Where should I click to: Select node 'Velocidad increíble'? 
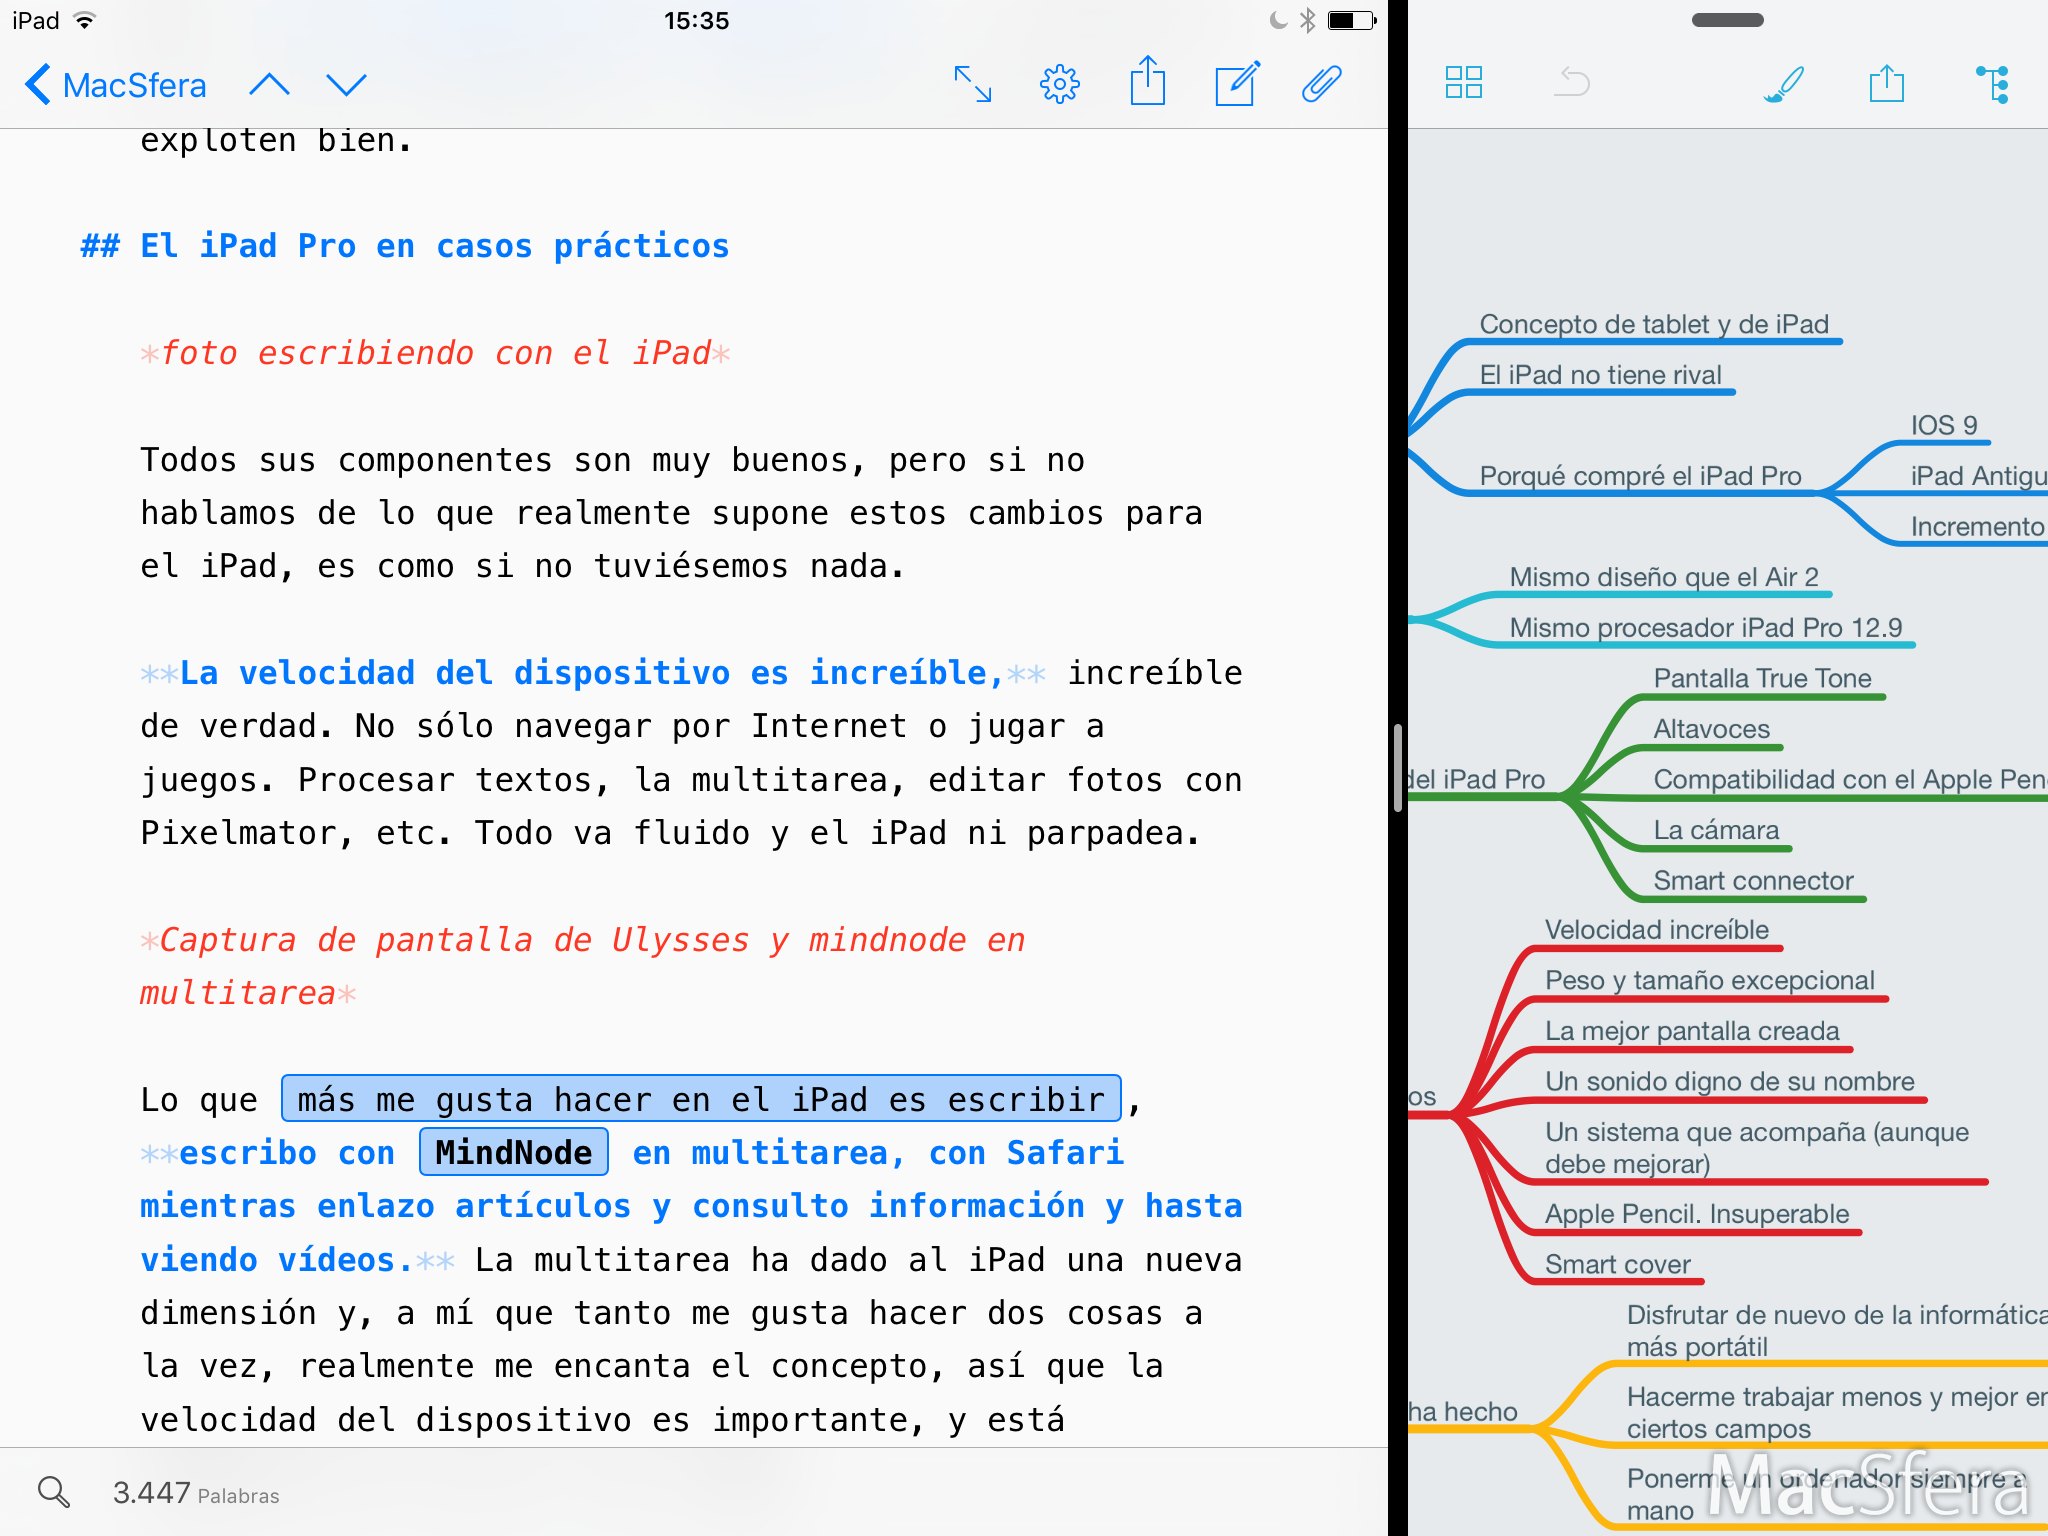pyautogui.click(x=1657, y=930)
